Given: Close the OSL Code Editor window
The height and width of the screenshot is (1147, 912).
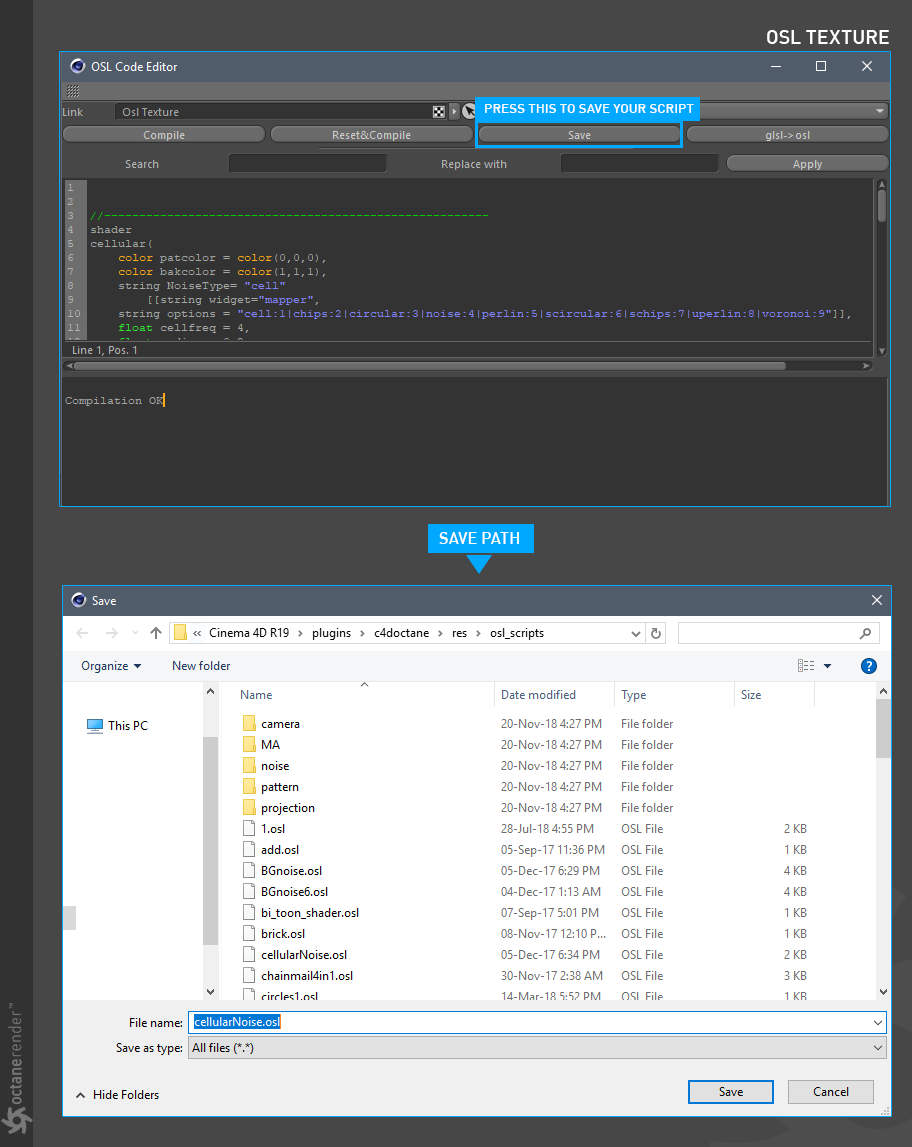Looking at the screenshot, I should click(867, 66).
